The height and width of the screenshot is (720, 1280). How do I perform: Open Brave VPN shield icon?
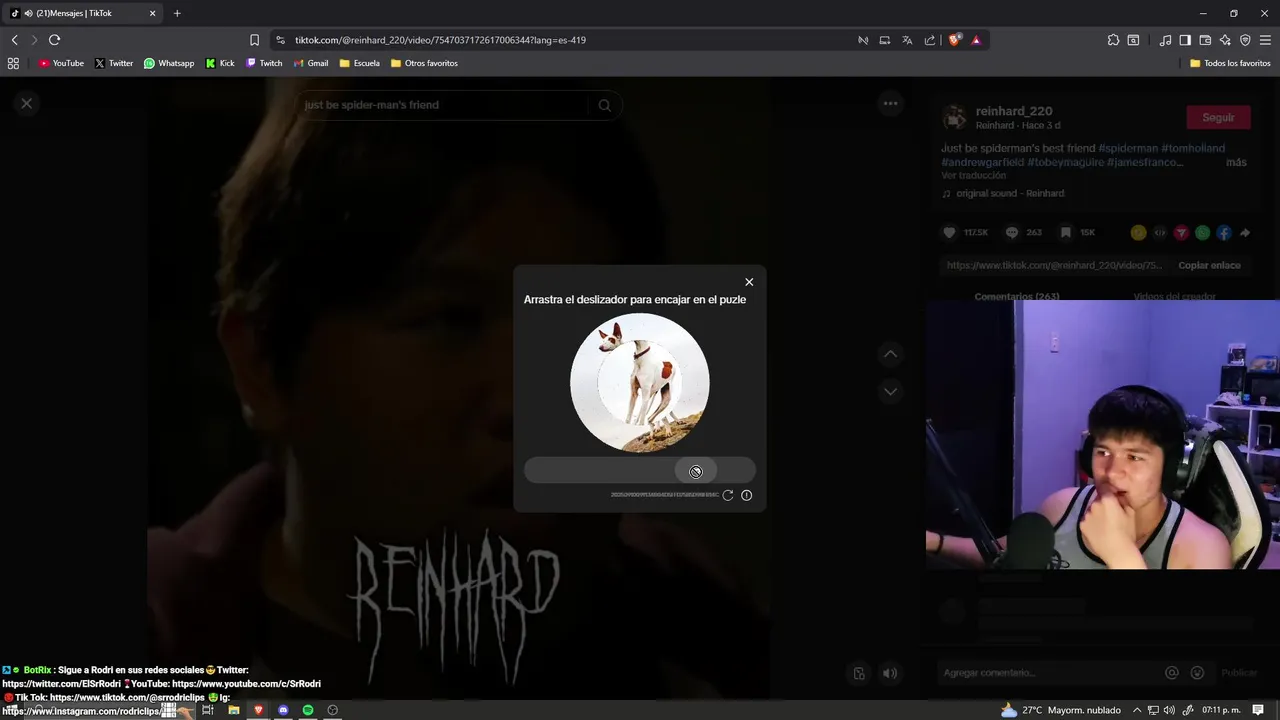(1245, 40)
